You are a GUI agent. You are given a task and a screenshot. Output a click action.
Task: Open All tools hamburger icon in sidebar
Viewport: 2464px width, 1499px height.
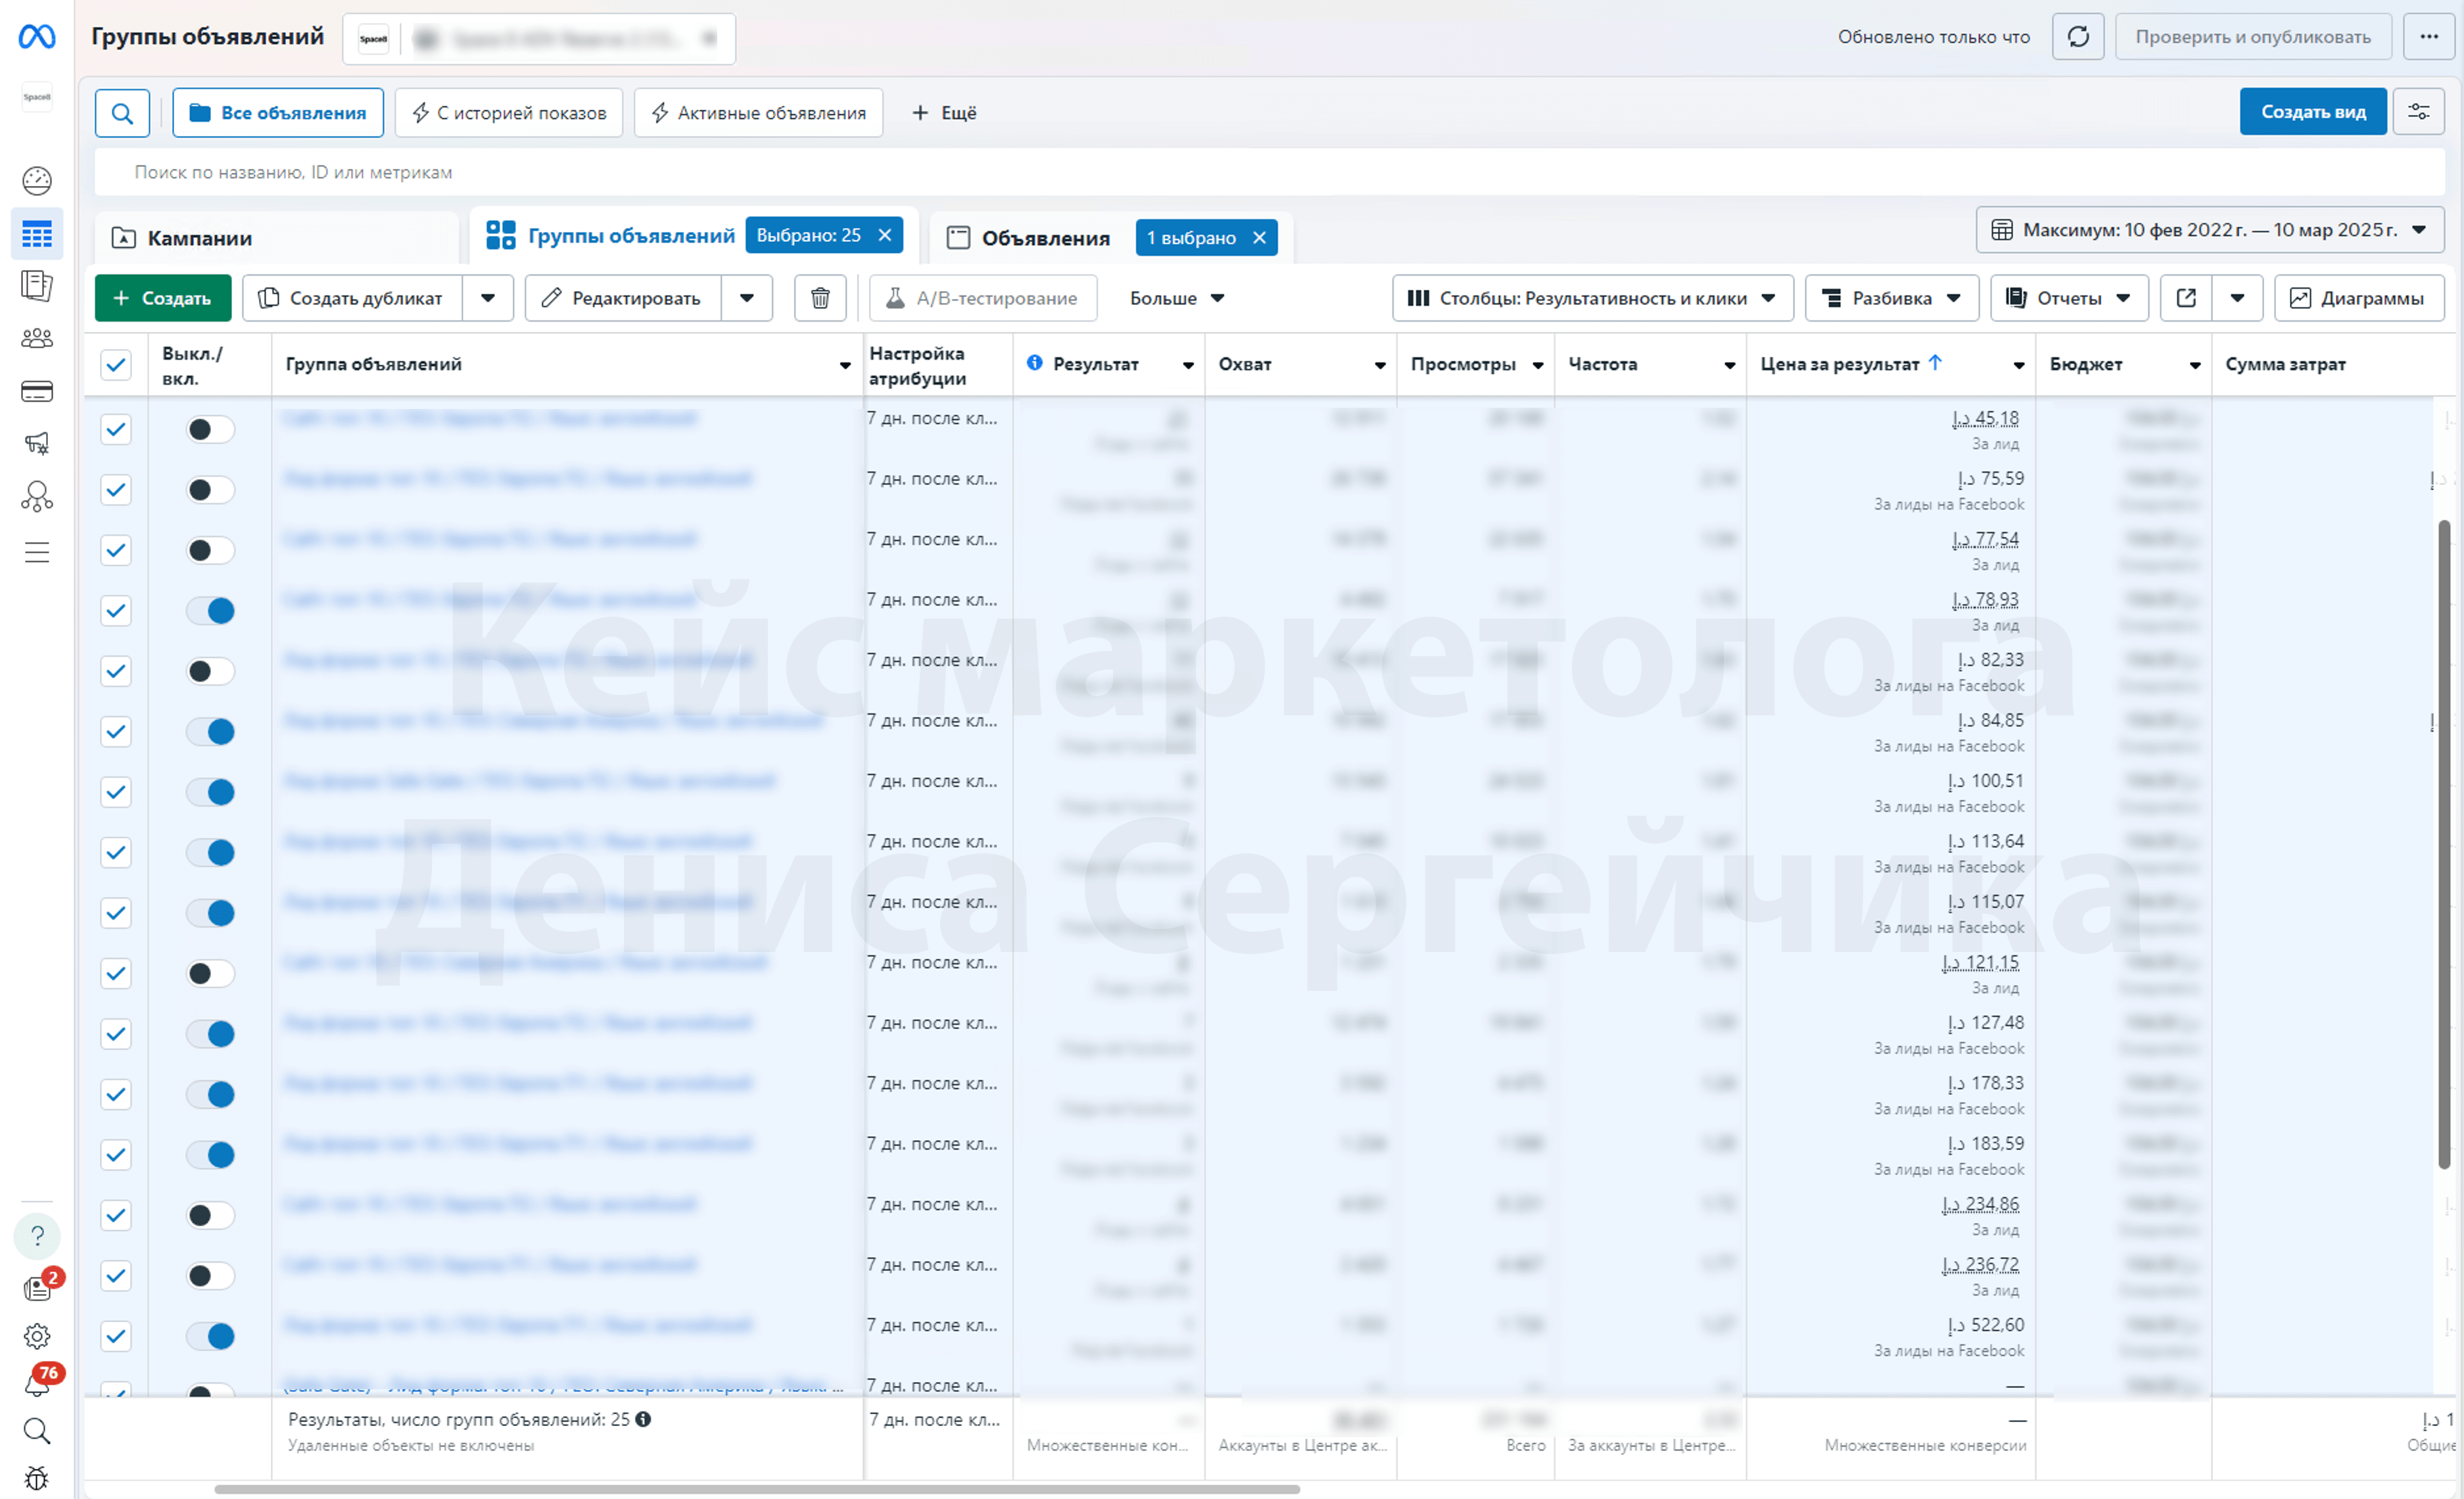pyautogui.click(x=37, y=552)
